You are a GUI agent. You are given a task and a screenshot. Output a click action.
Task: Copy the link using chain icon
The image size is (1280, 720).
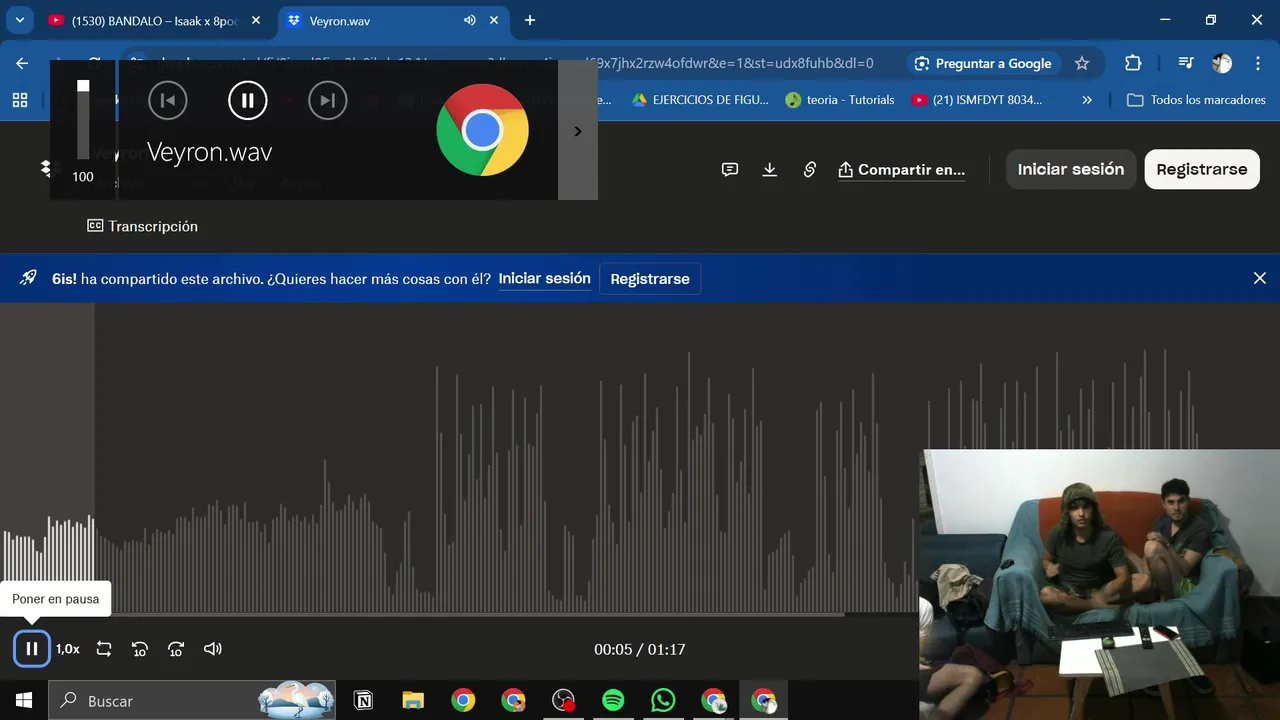point(810,170)
